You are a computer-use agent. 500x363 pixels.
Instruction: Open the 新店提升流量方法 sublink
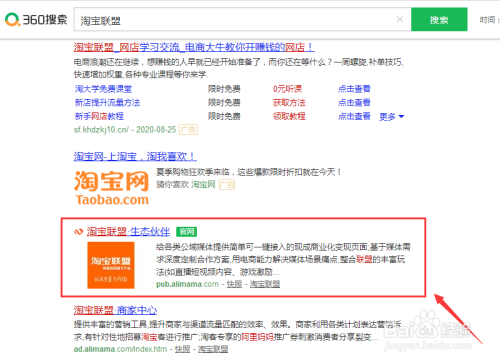click(x=107, y=103)
